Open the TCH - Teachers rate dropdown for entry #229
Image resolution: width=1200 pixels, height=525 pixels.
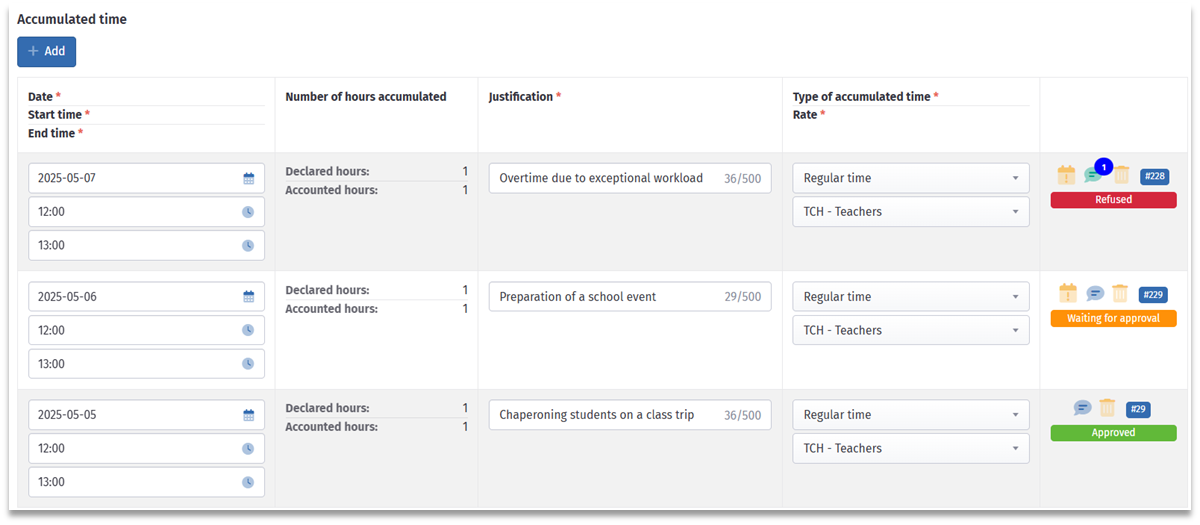tap(910, 330)
